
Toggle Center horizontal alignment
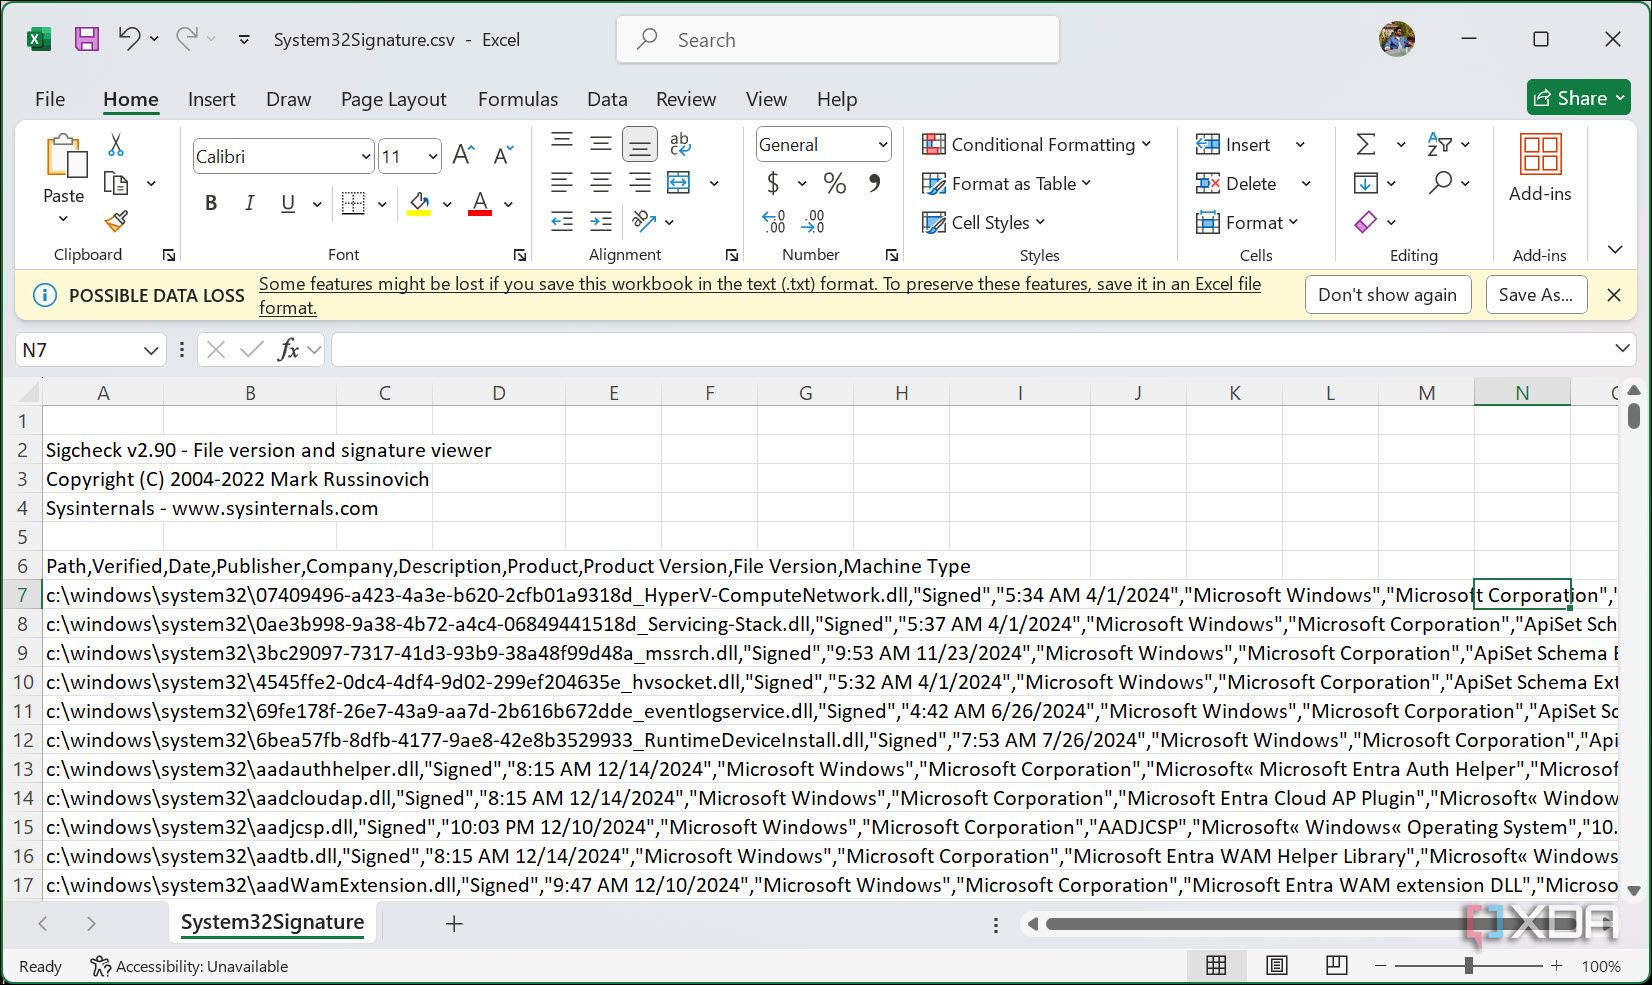click(x=601, y=183)
